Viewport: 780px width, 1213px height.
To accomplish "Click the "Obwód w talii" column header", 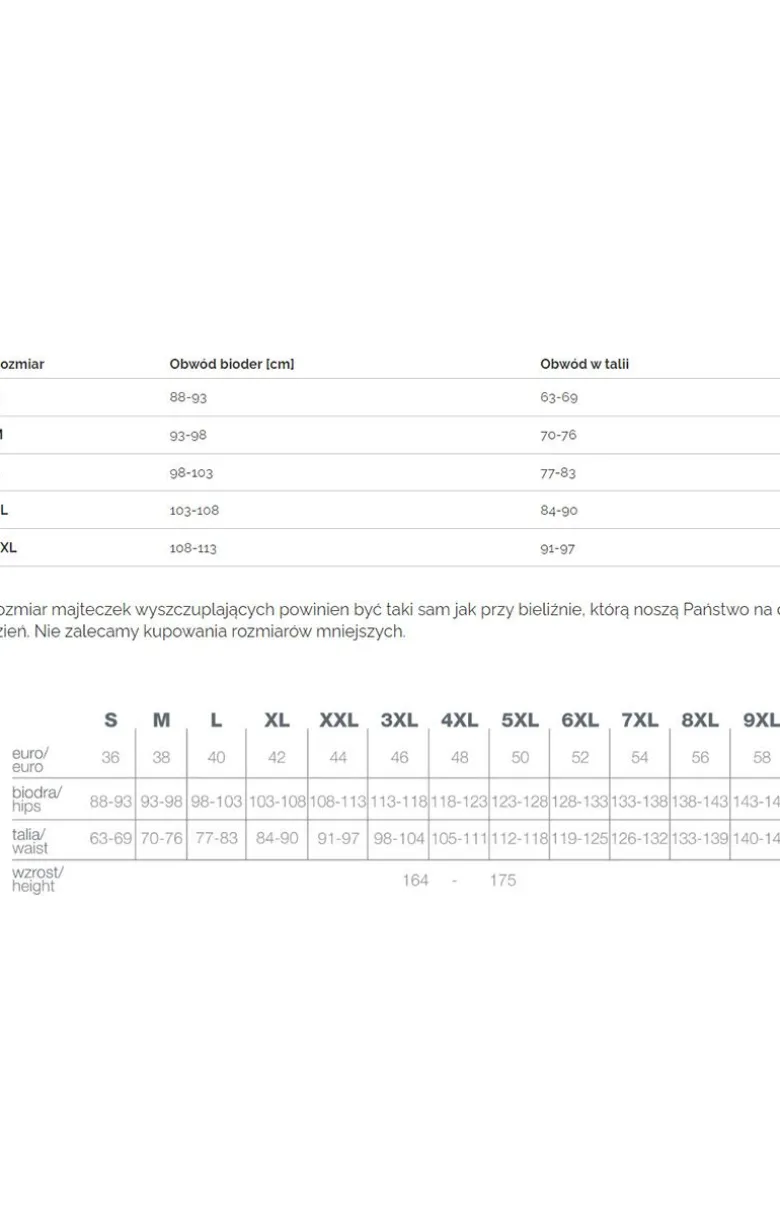I will coord(585,364).
